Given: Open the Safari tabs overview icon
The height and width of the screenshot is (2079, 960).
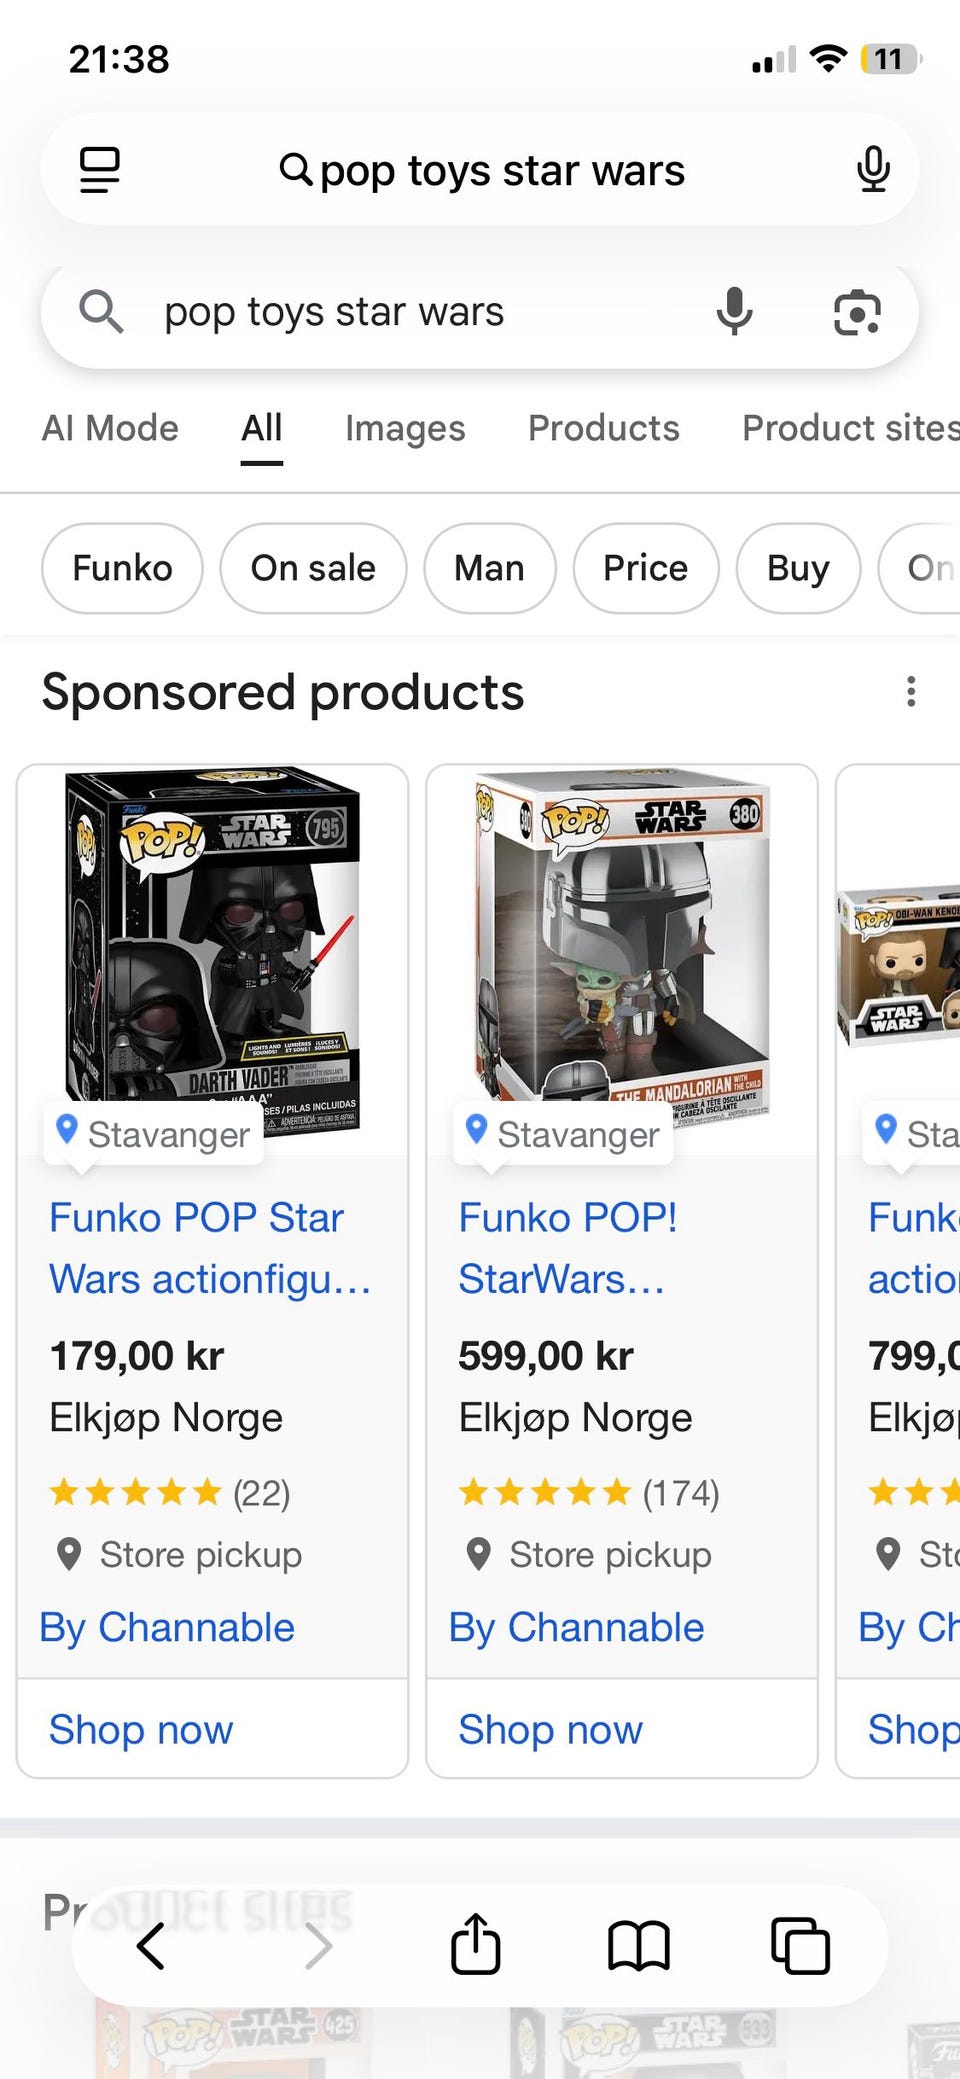Looking at the screenshot, I should pos(801,1946).
